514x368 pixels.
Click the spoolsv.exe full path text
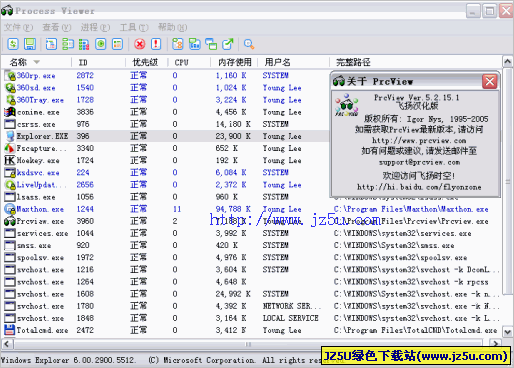point(400,258)
